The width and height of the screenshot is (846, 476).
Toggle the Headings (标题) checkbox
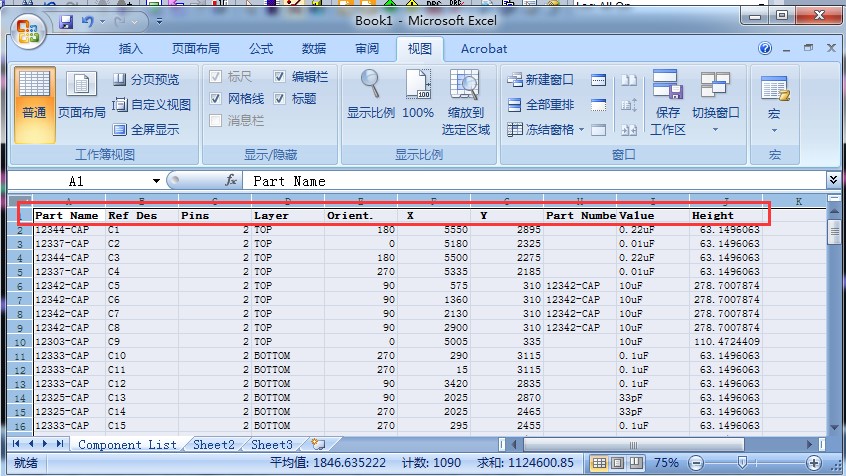point(279,99)
